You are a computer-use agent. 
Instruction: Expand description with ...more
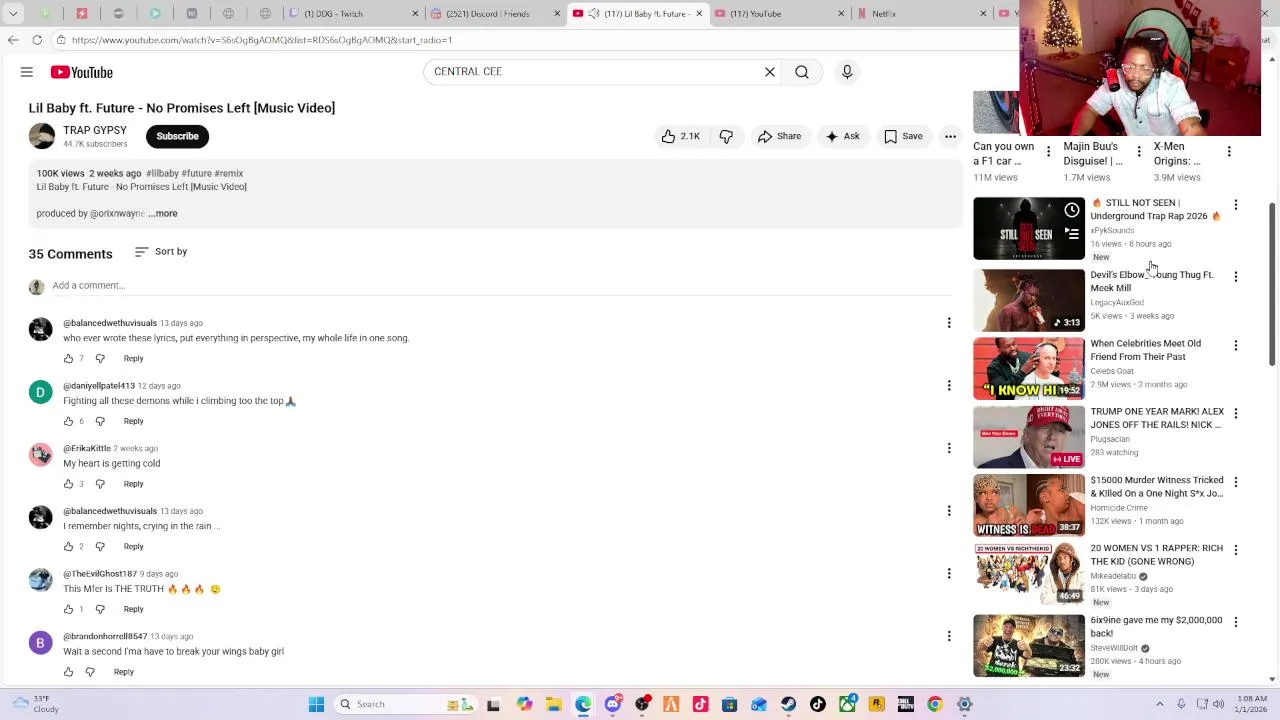(164, 213)
